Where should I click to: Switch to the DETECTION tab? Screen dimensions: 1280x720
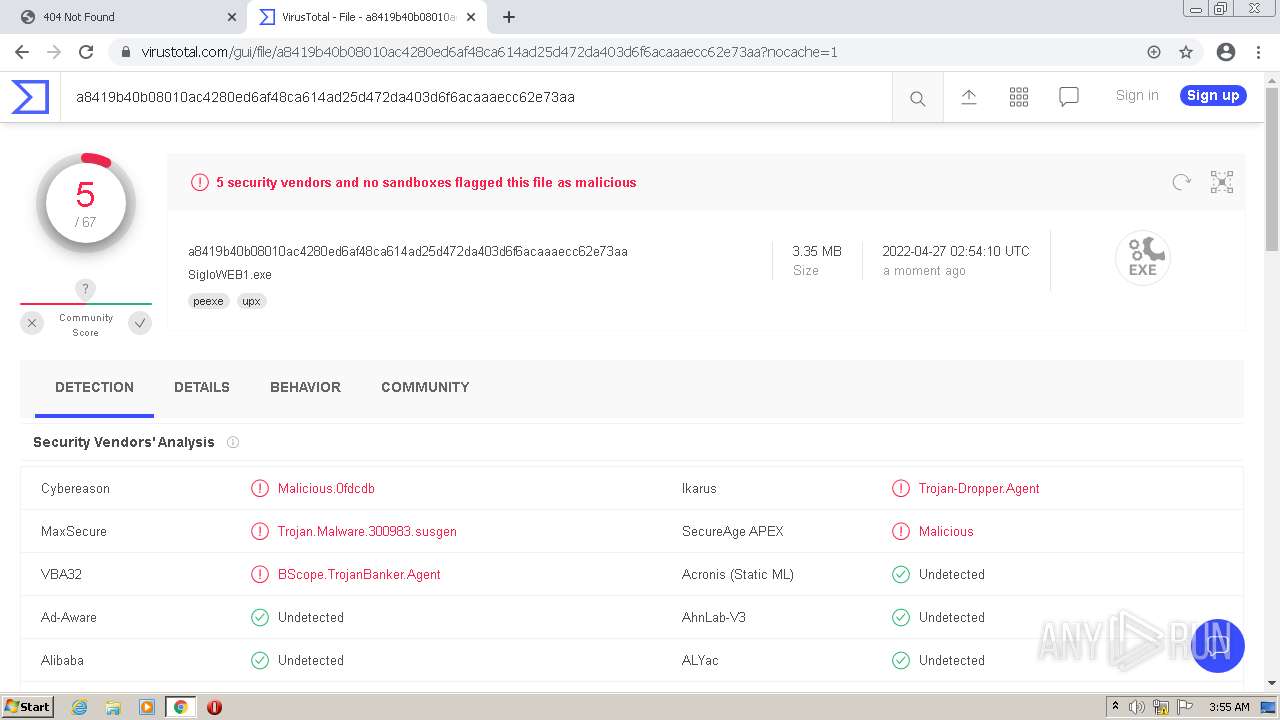(94, 387)
